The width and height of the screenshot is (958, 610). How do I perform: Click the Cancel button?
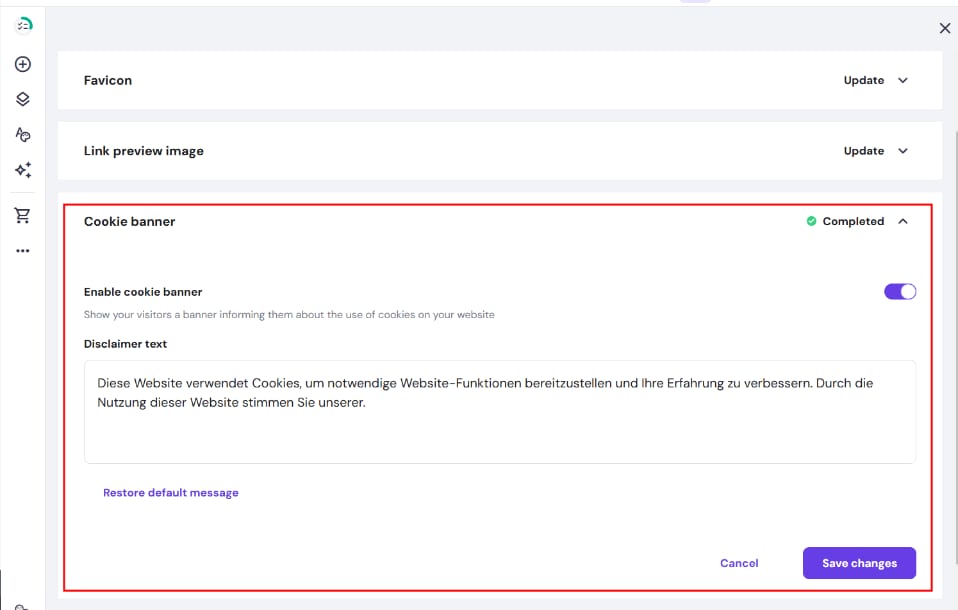click(x=739, y=563)
